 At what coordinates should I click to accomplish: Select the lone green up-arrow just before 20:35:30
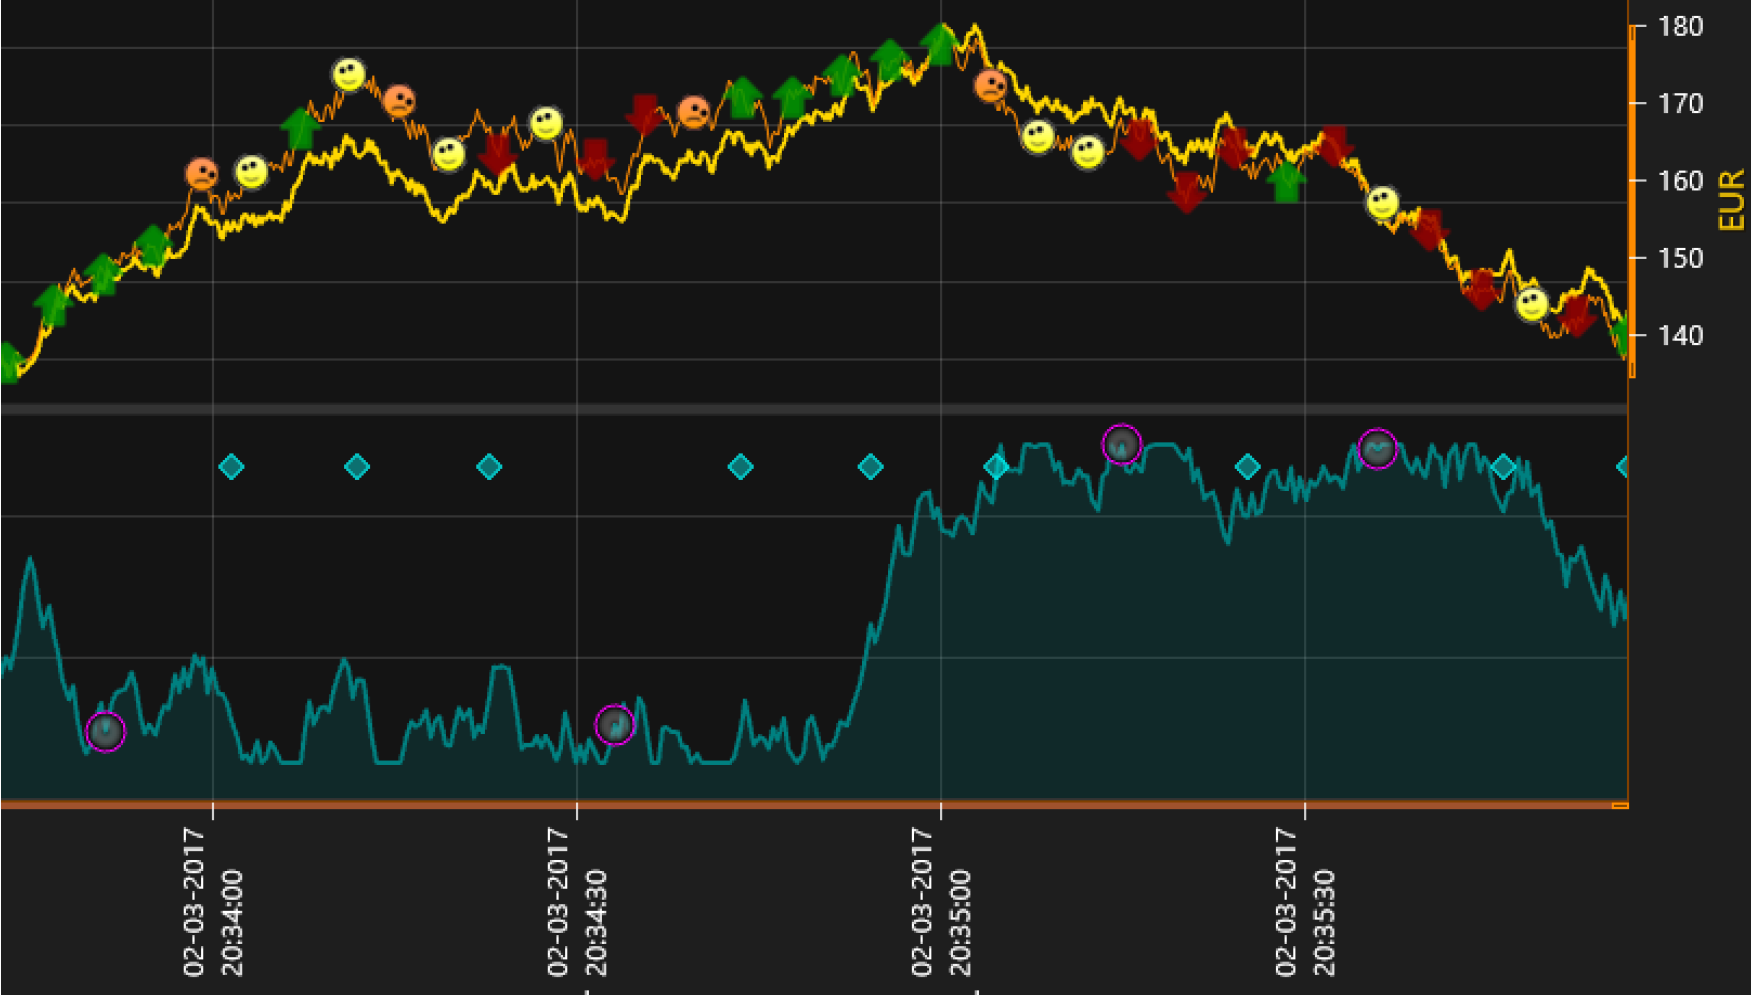[x=1286, y=181]
